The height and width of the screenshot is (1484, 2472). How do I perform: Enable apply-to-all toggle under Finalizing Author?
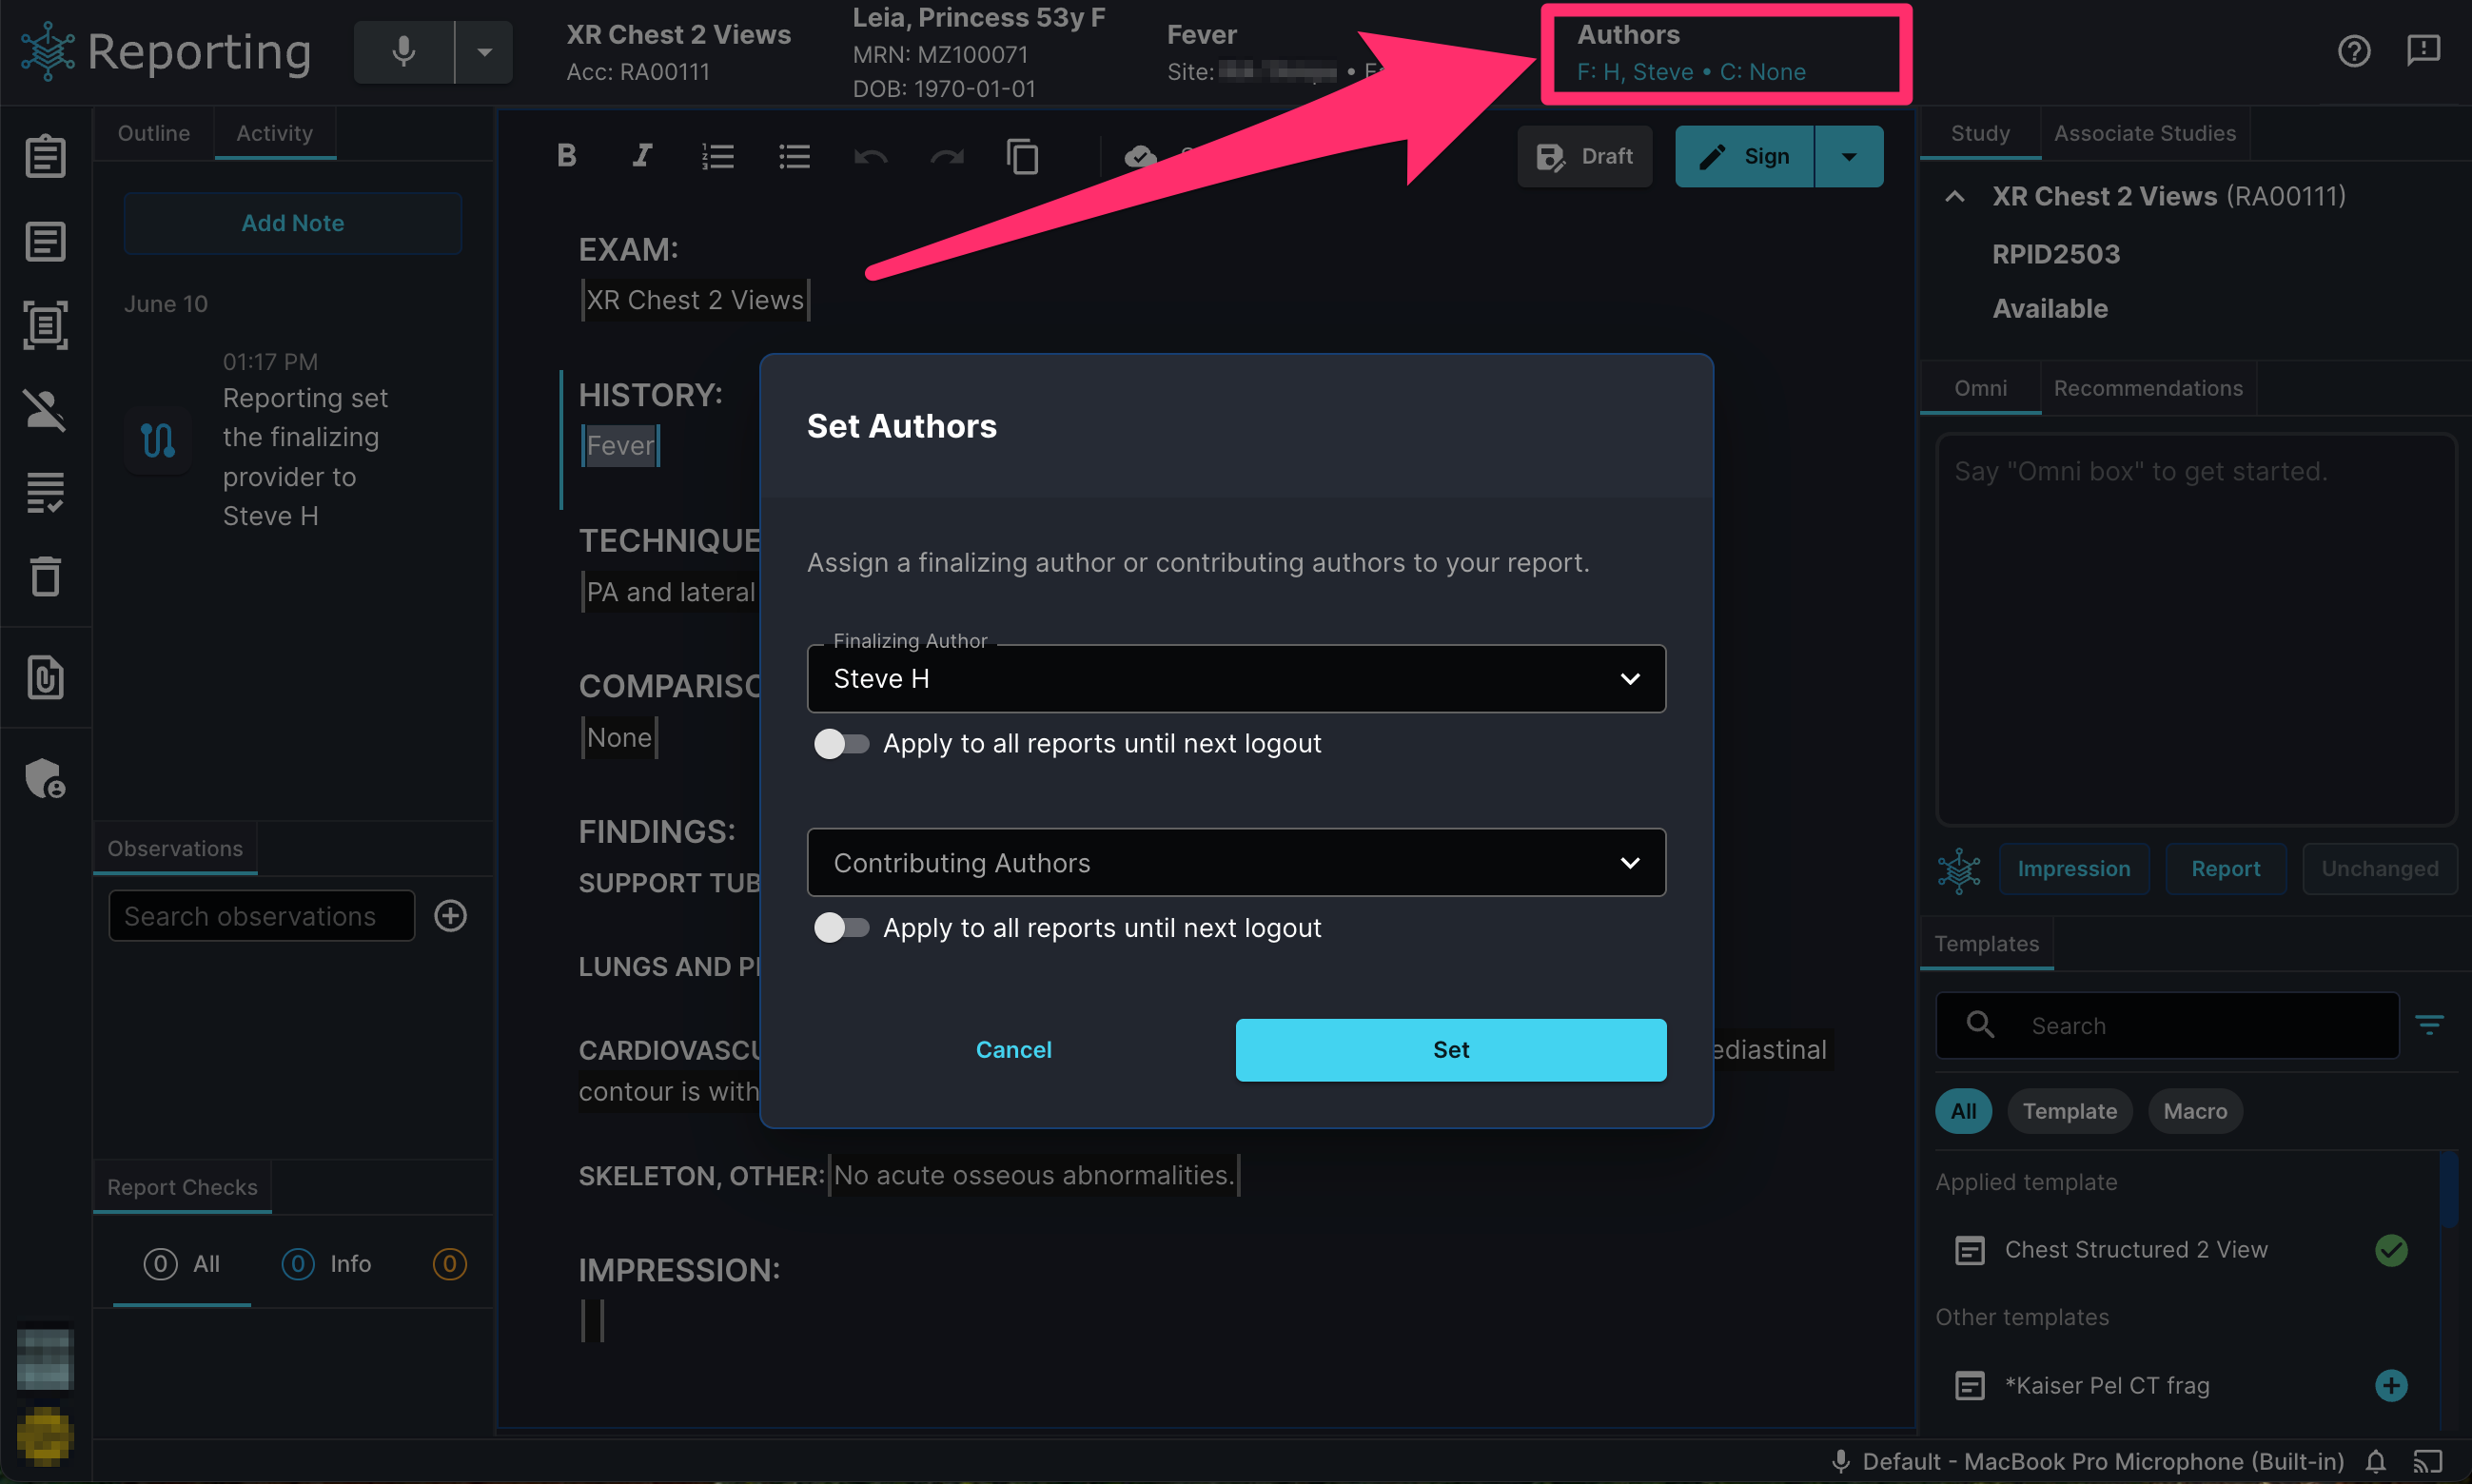coord(841,744)
